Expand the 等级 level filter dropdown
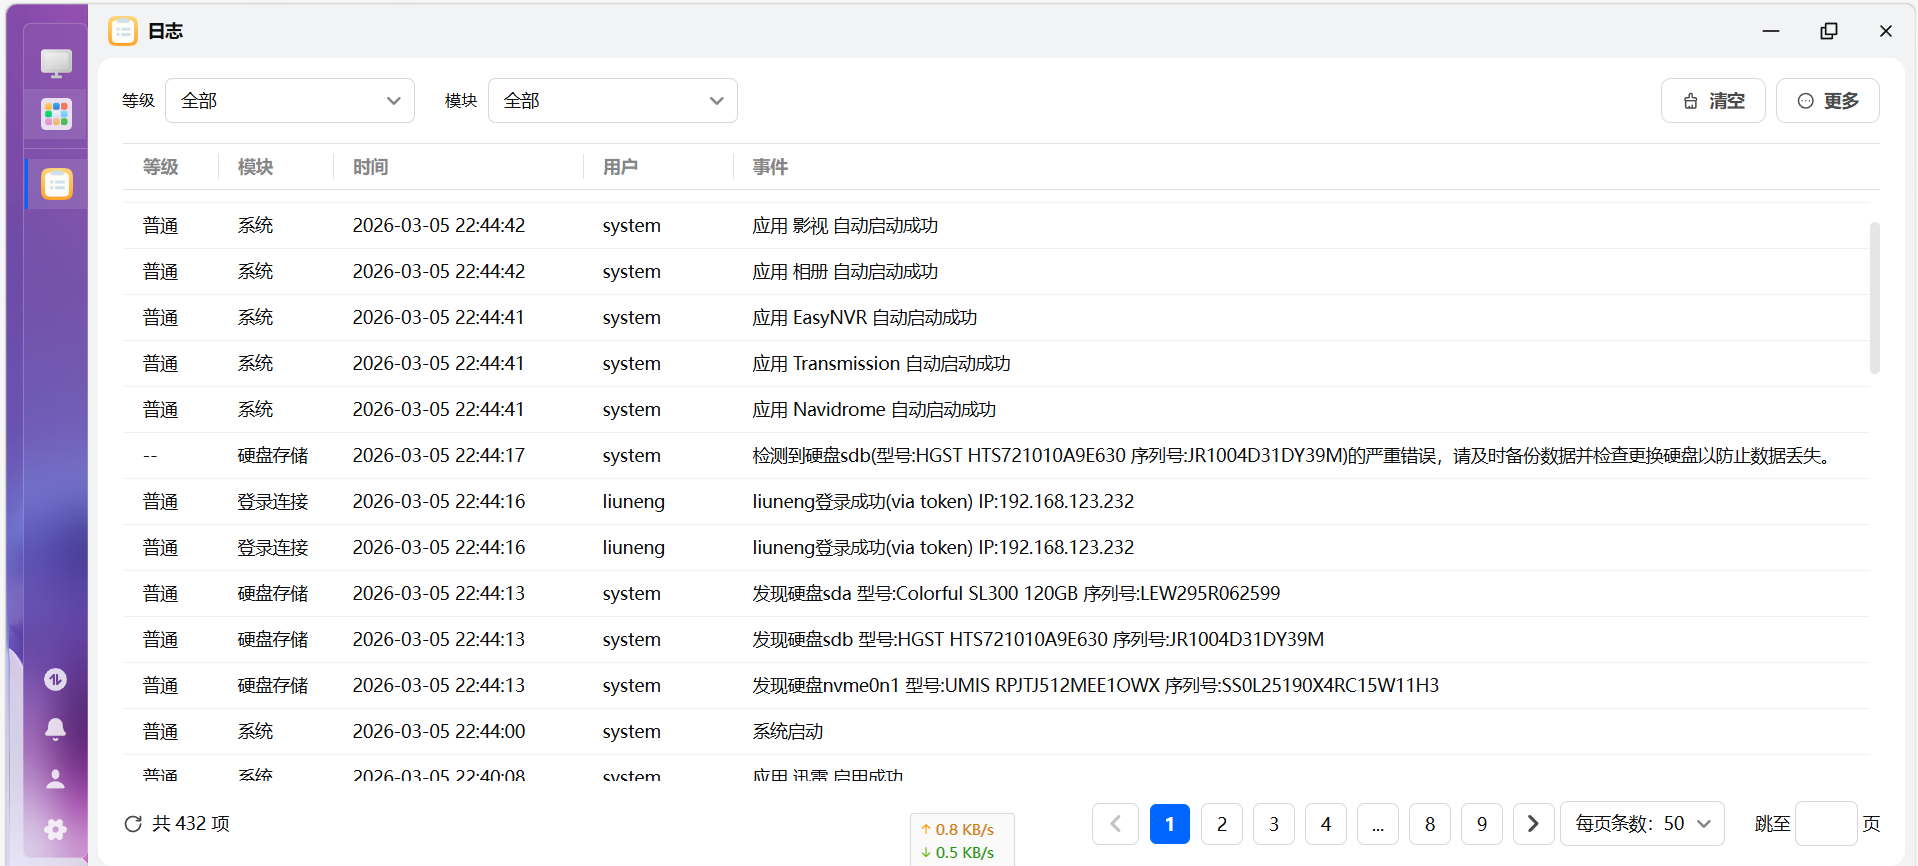 pos(290,101)
